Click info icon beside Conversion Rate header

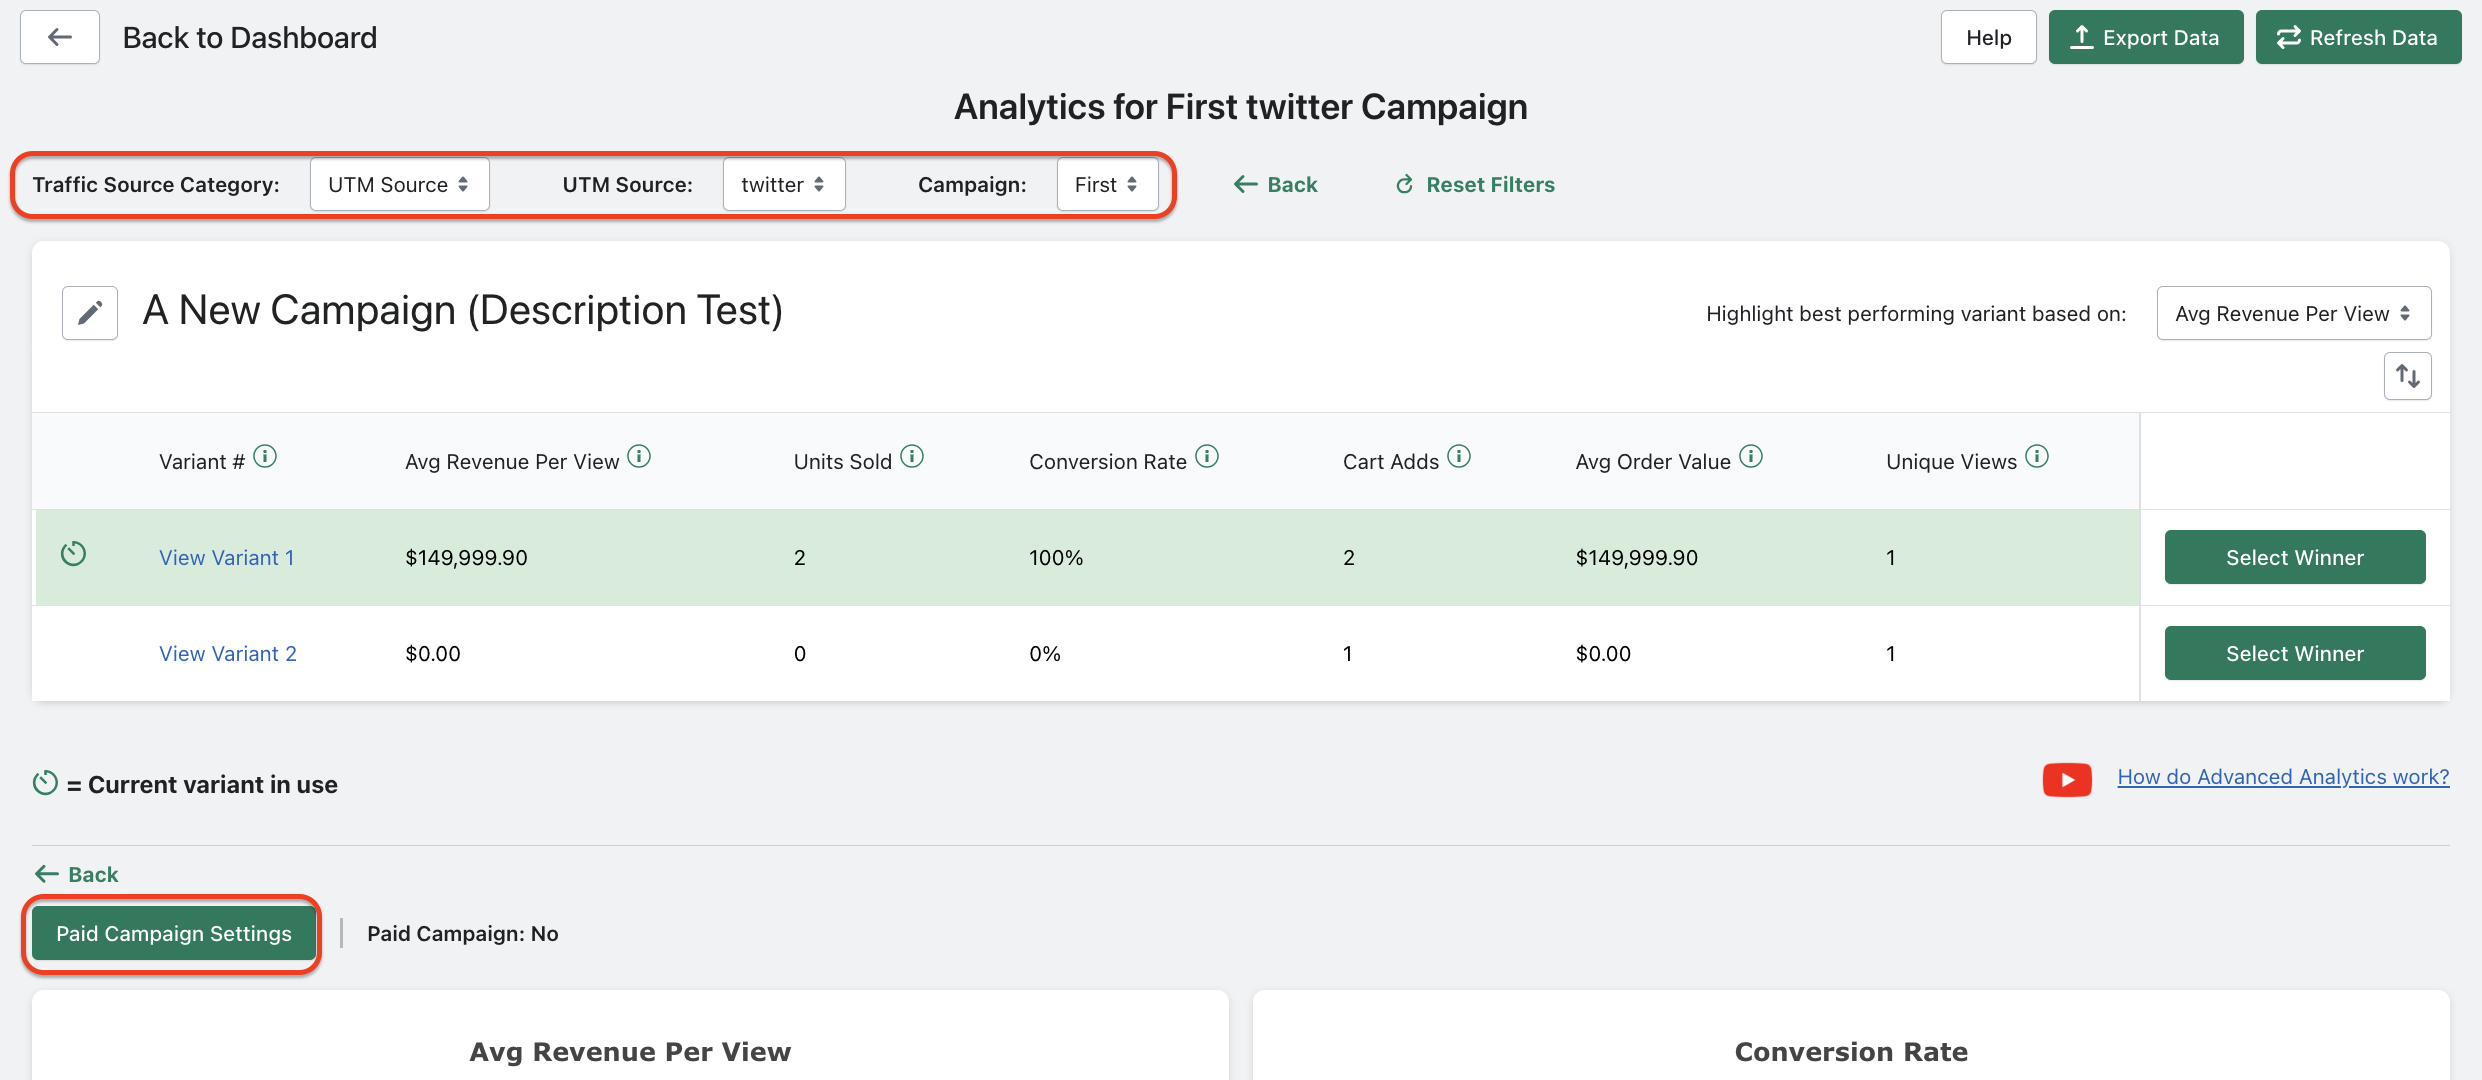pyautogui.click(x=1207, y=457)
